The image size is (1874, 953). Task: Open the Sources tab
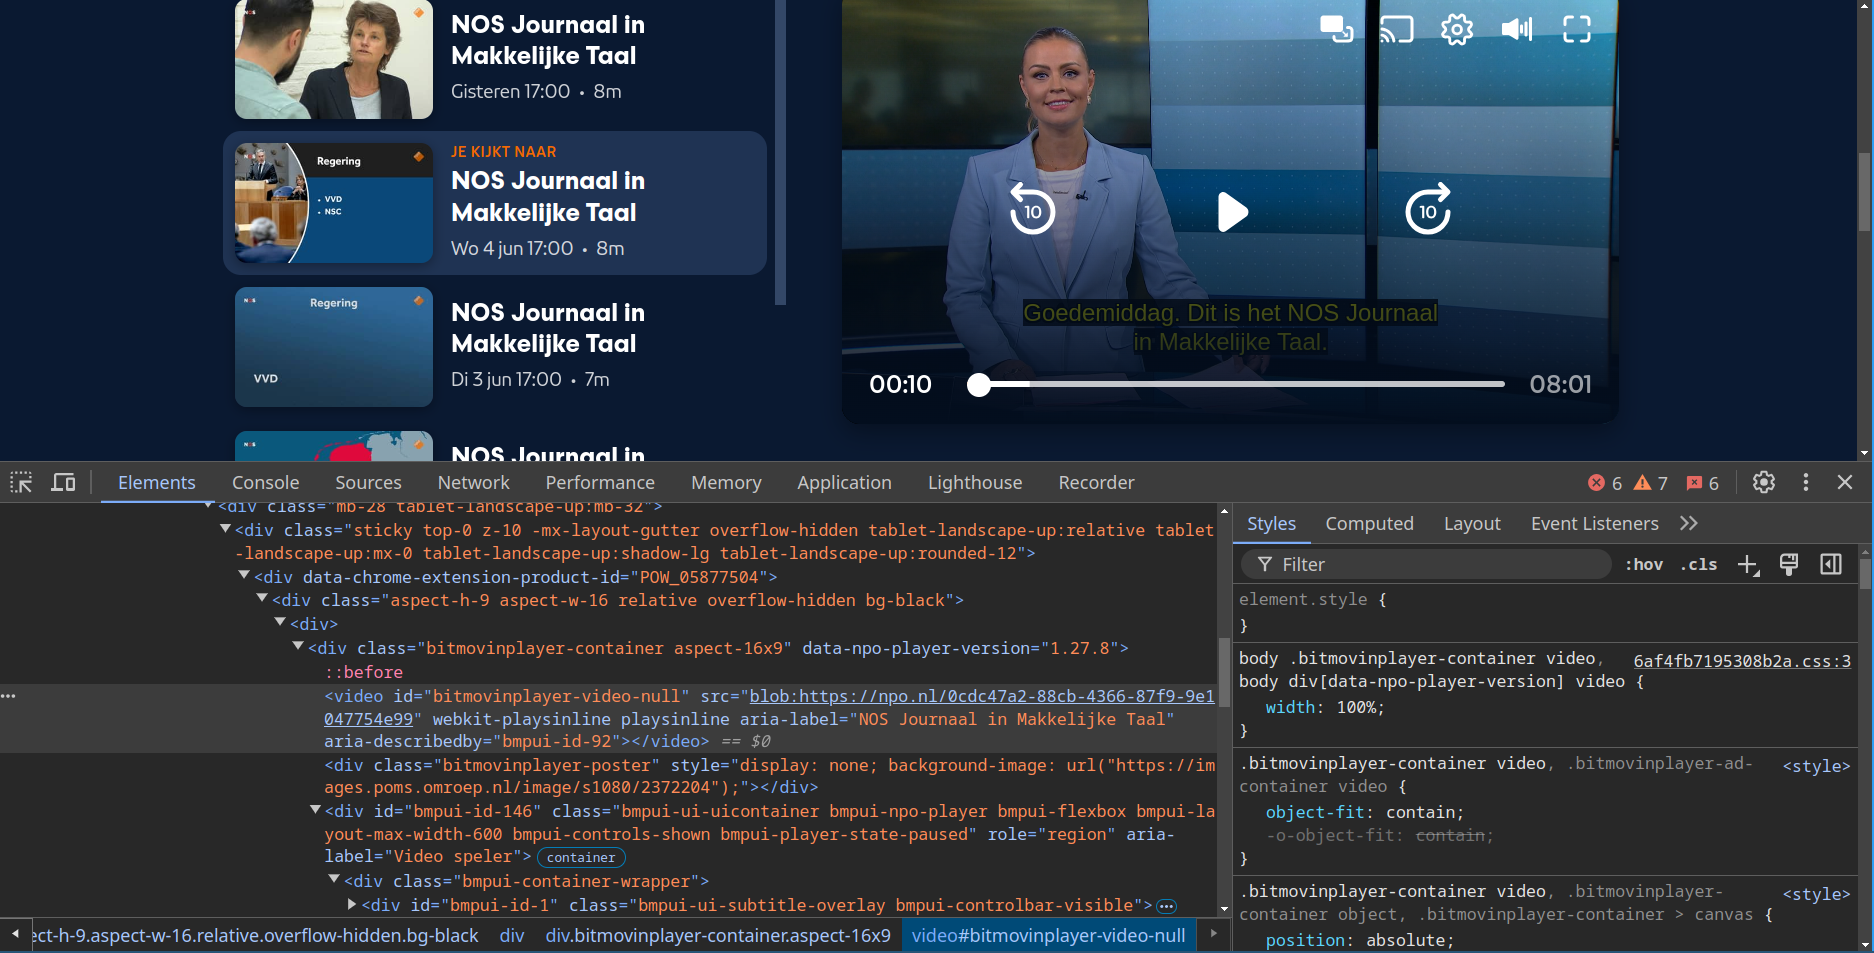pyautogui.click(x=368, y=483)
